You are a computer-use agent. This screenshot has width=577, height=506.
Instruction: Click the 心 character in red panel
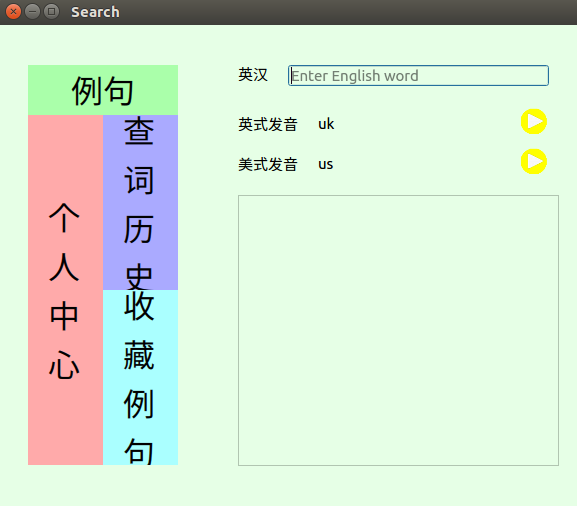pyautogui.click(x=64, y=365)
